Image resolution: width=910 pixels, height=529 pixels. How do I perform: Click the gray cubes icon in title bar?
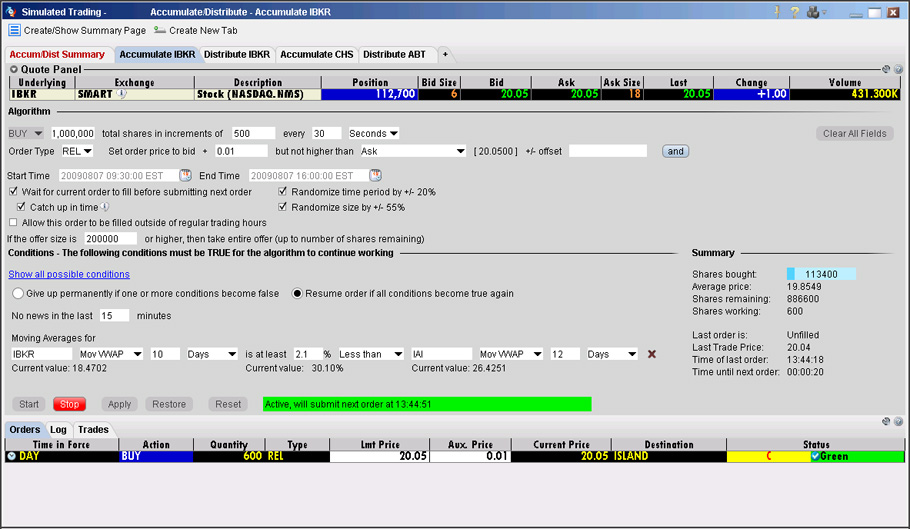click(x=813, y=12)
